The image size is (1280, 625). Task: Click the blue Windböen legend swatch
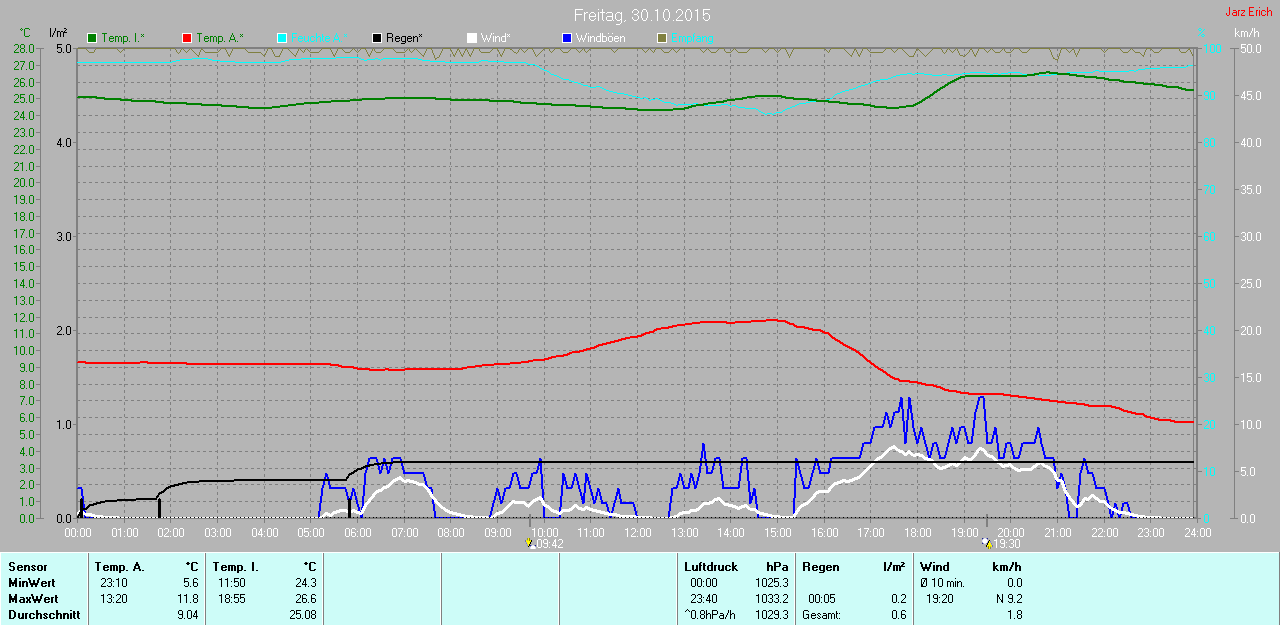[x=567, y=38]
